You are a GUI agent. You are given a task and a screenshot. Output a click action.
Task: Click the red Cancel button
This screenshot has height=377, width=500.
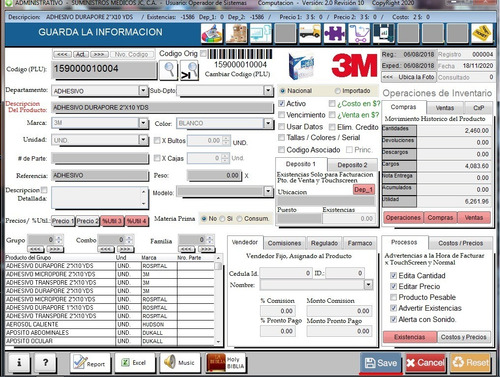[426, 363]
